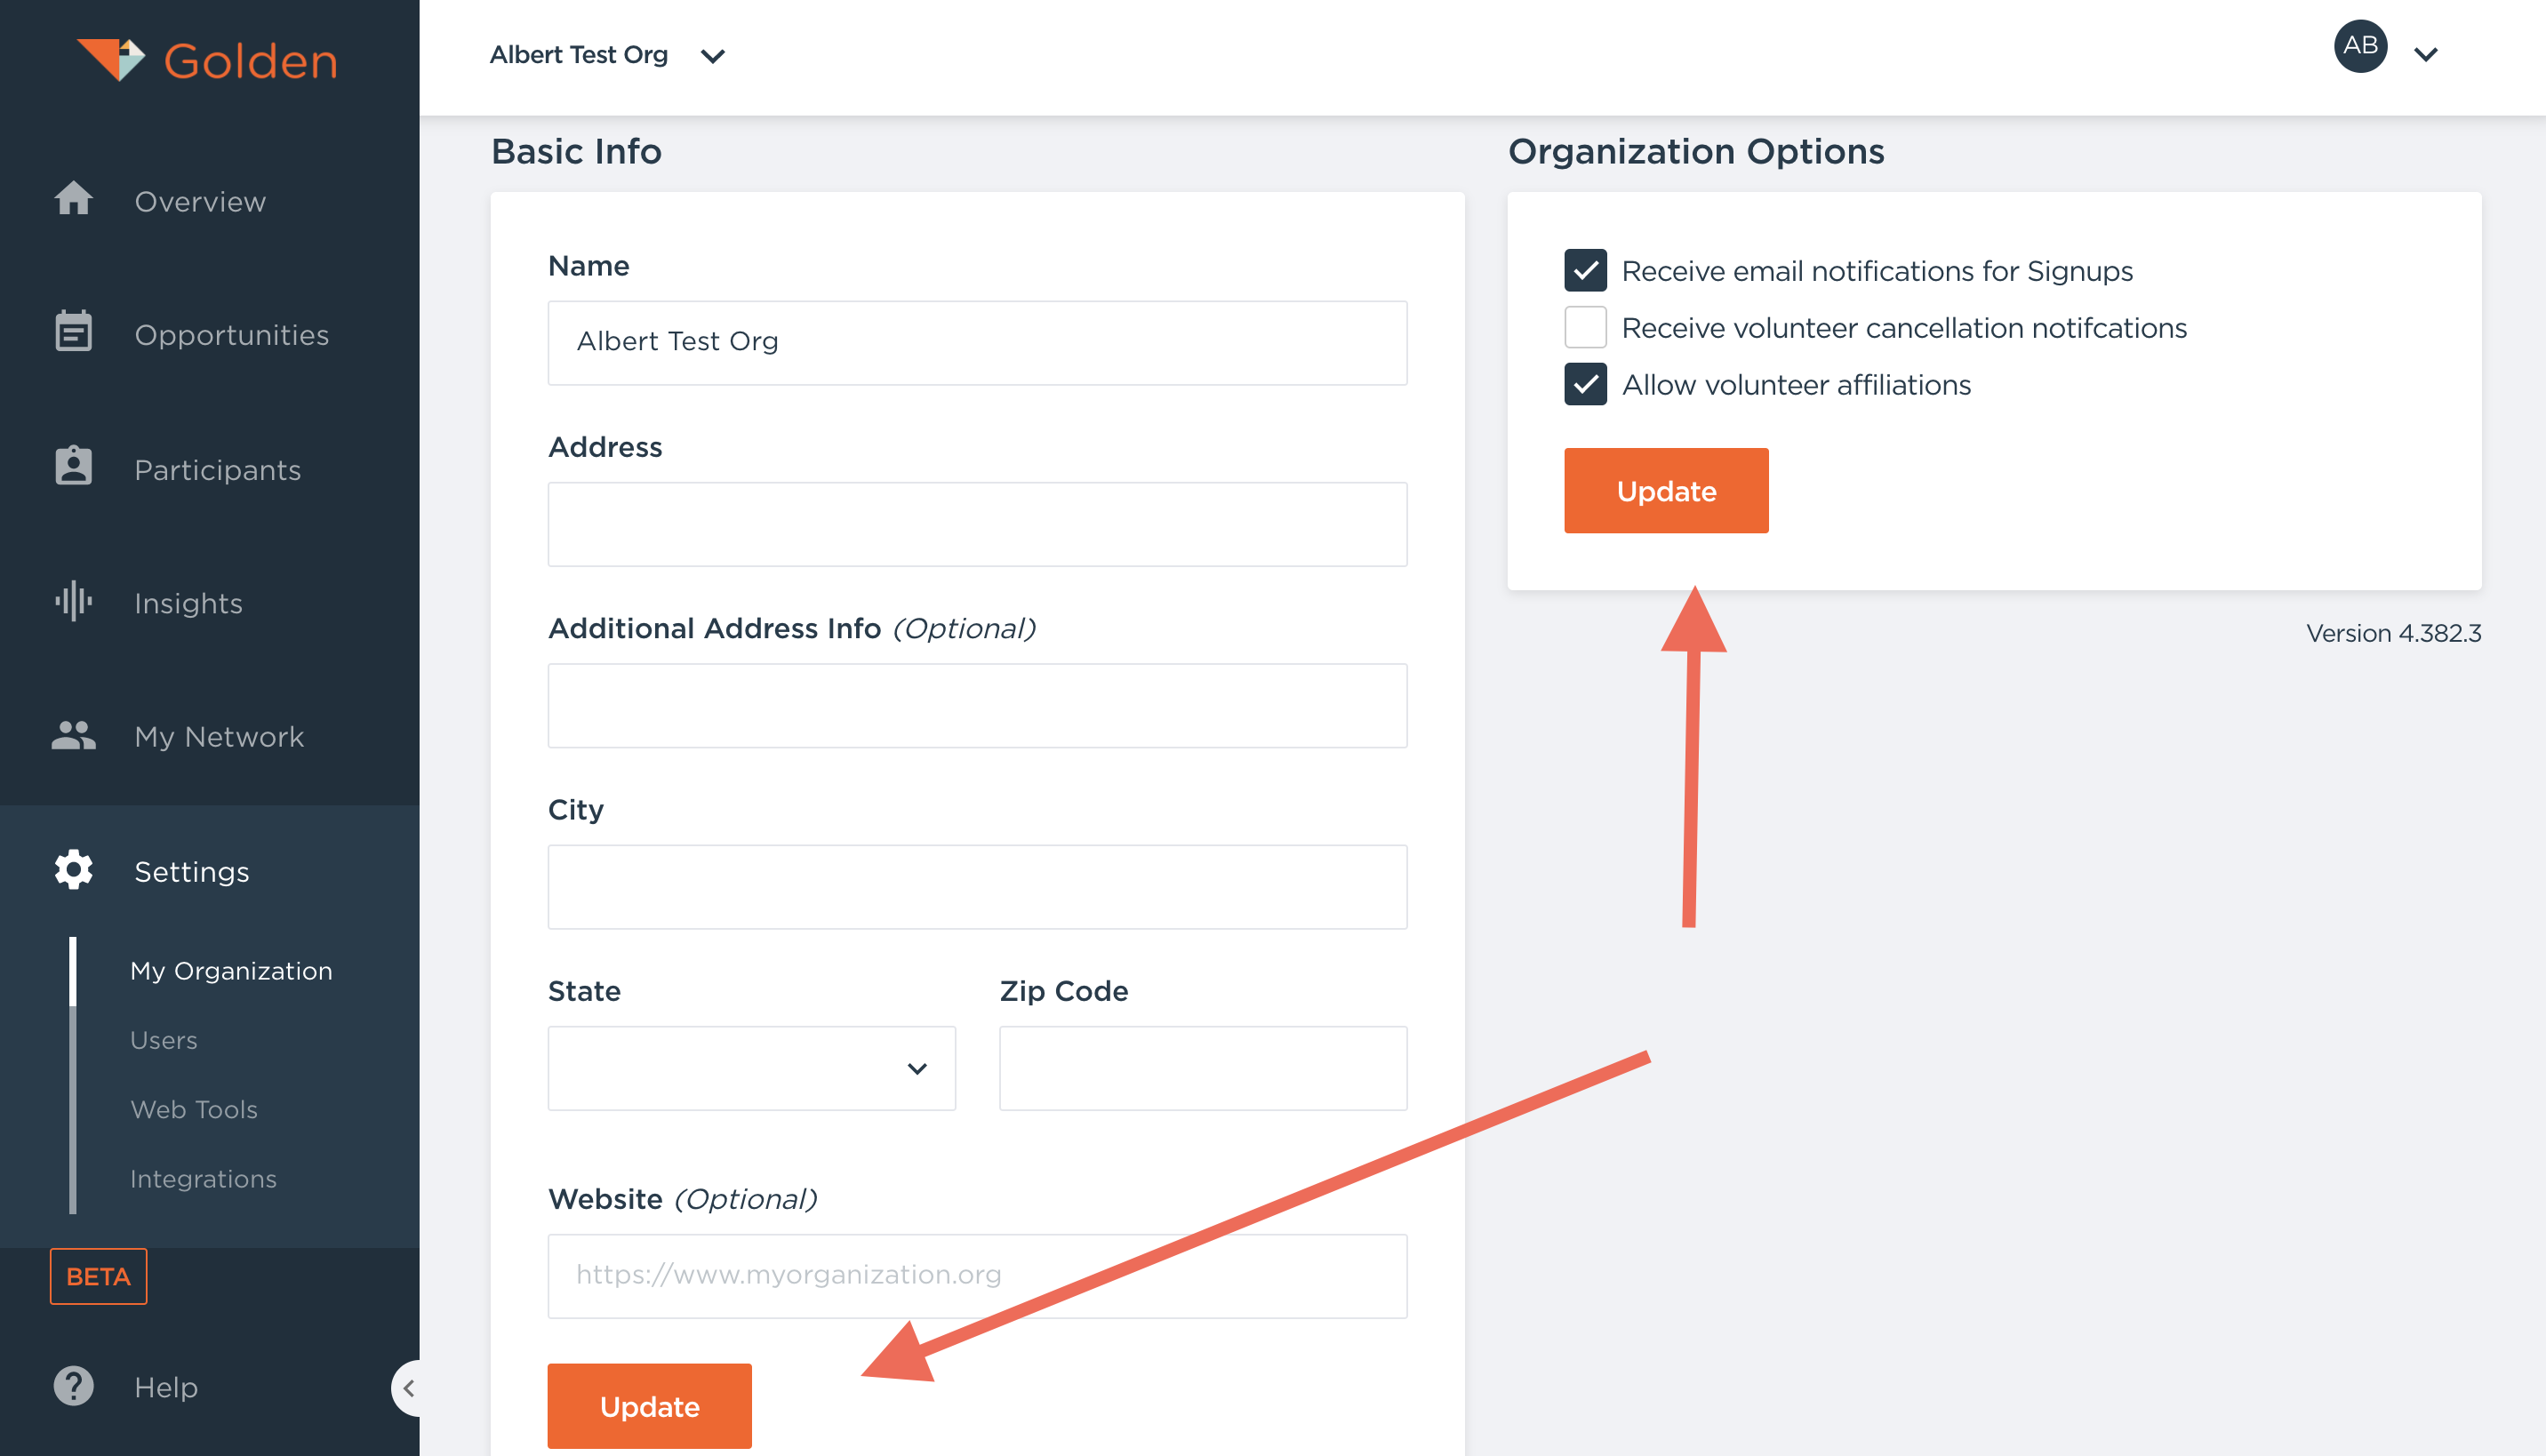Screen dimensions: 2546x1456
Task: Collapse the sidebar with arrow toggle
Action: click(408, 1388)
